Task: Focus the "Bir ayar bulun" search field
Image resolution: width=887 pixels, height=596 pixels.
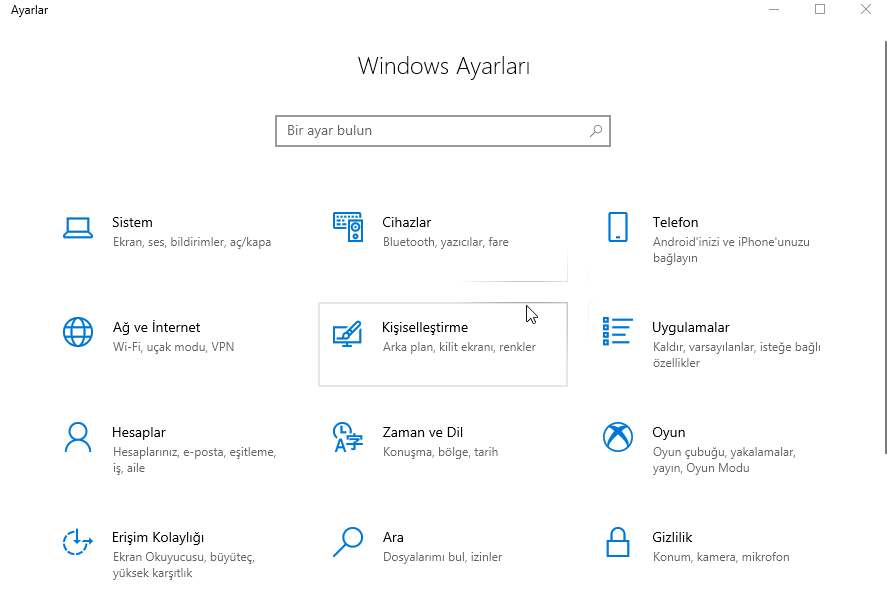Action: pyautogui.click(x=443, y=131)
